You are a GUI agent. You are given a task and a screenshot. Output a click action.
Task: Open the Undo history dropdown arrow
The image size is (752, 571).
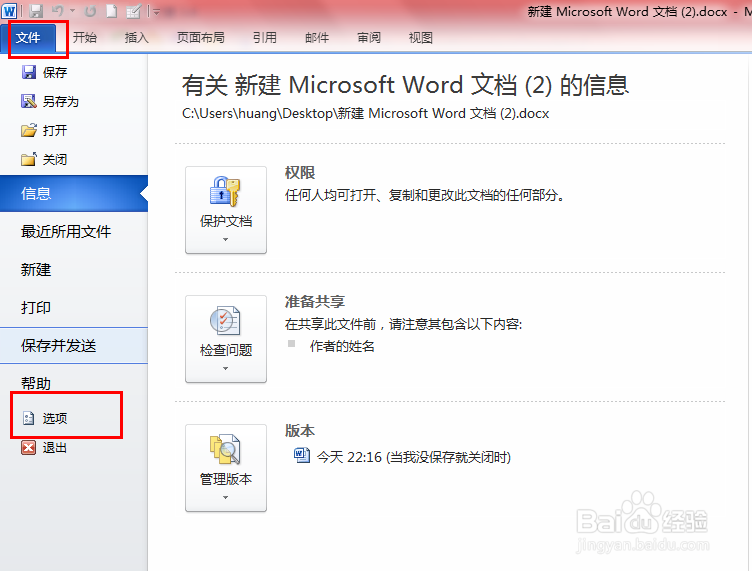72,11
